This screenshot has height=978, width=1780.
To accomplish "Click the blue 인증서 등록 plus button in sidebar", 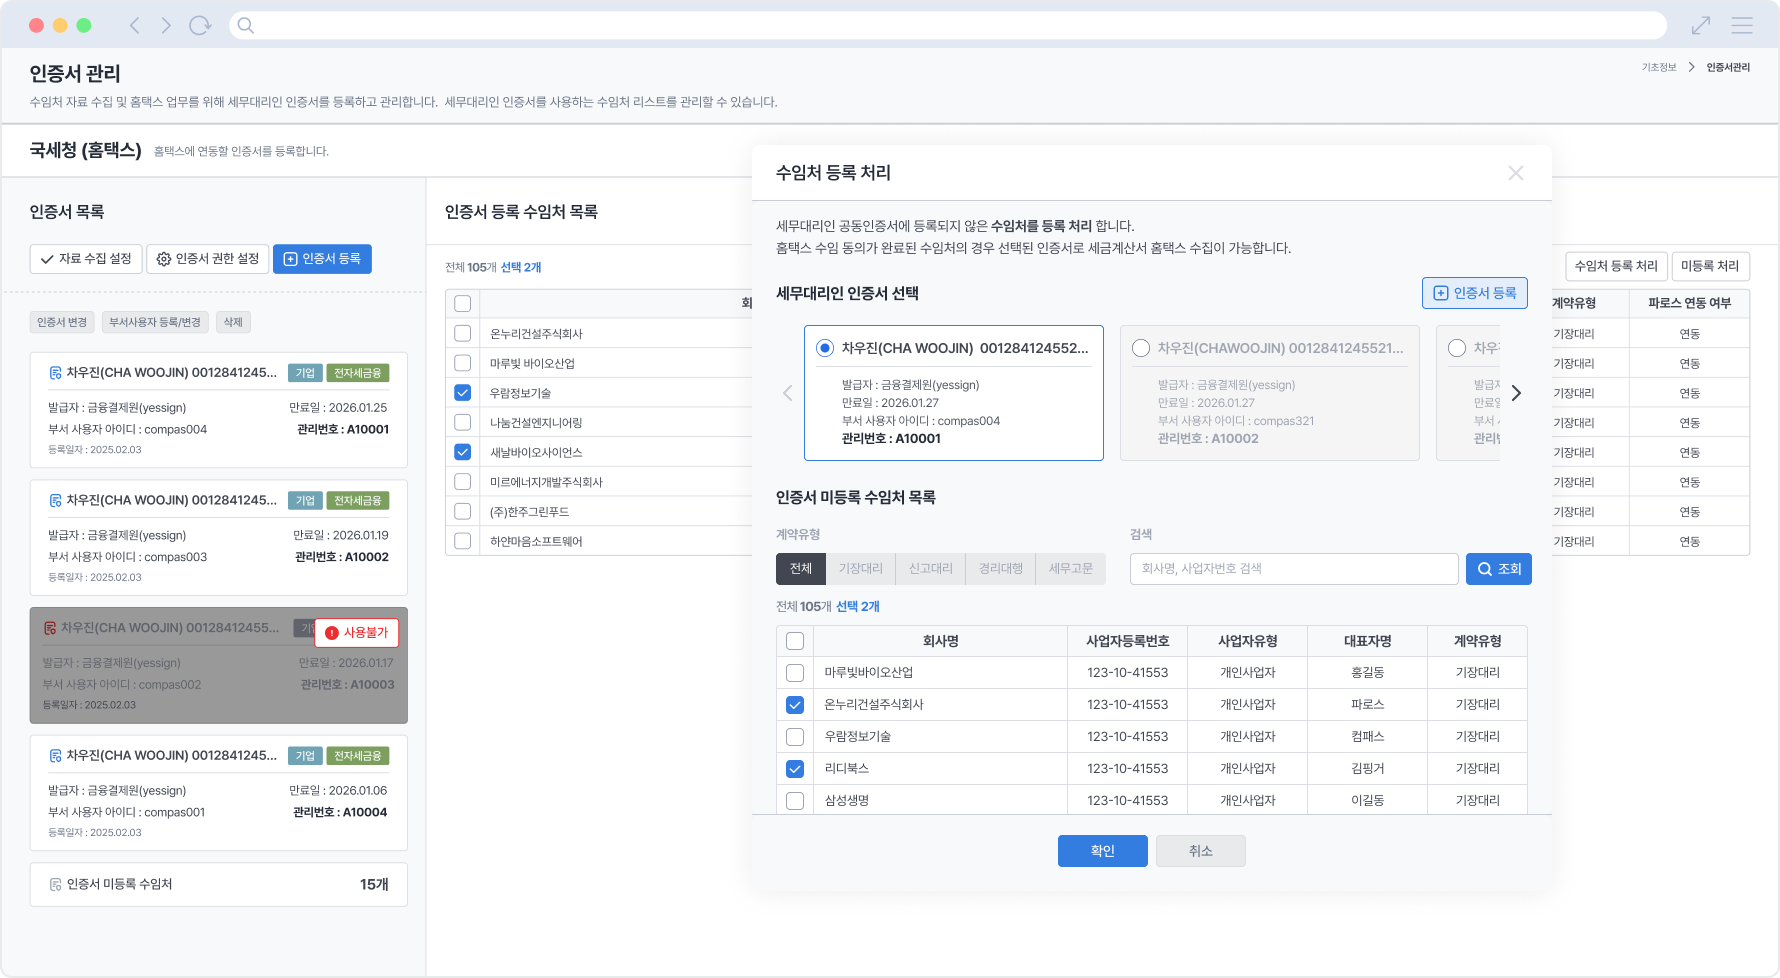I will (322, 258).
